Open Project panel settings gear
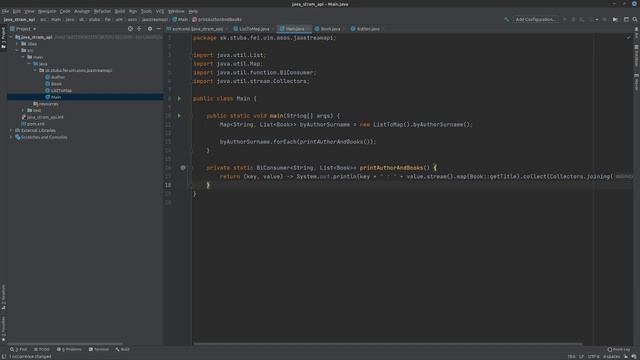The width and height of the screenshot is (640, 360). [x=150, y=29]
